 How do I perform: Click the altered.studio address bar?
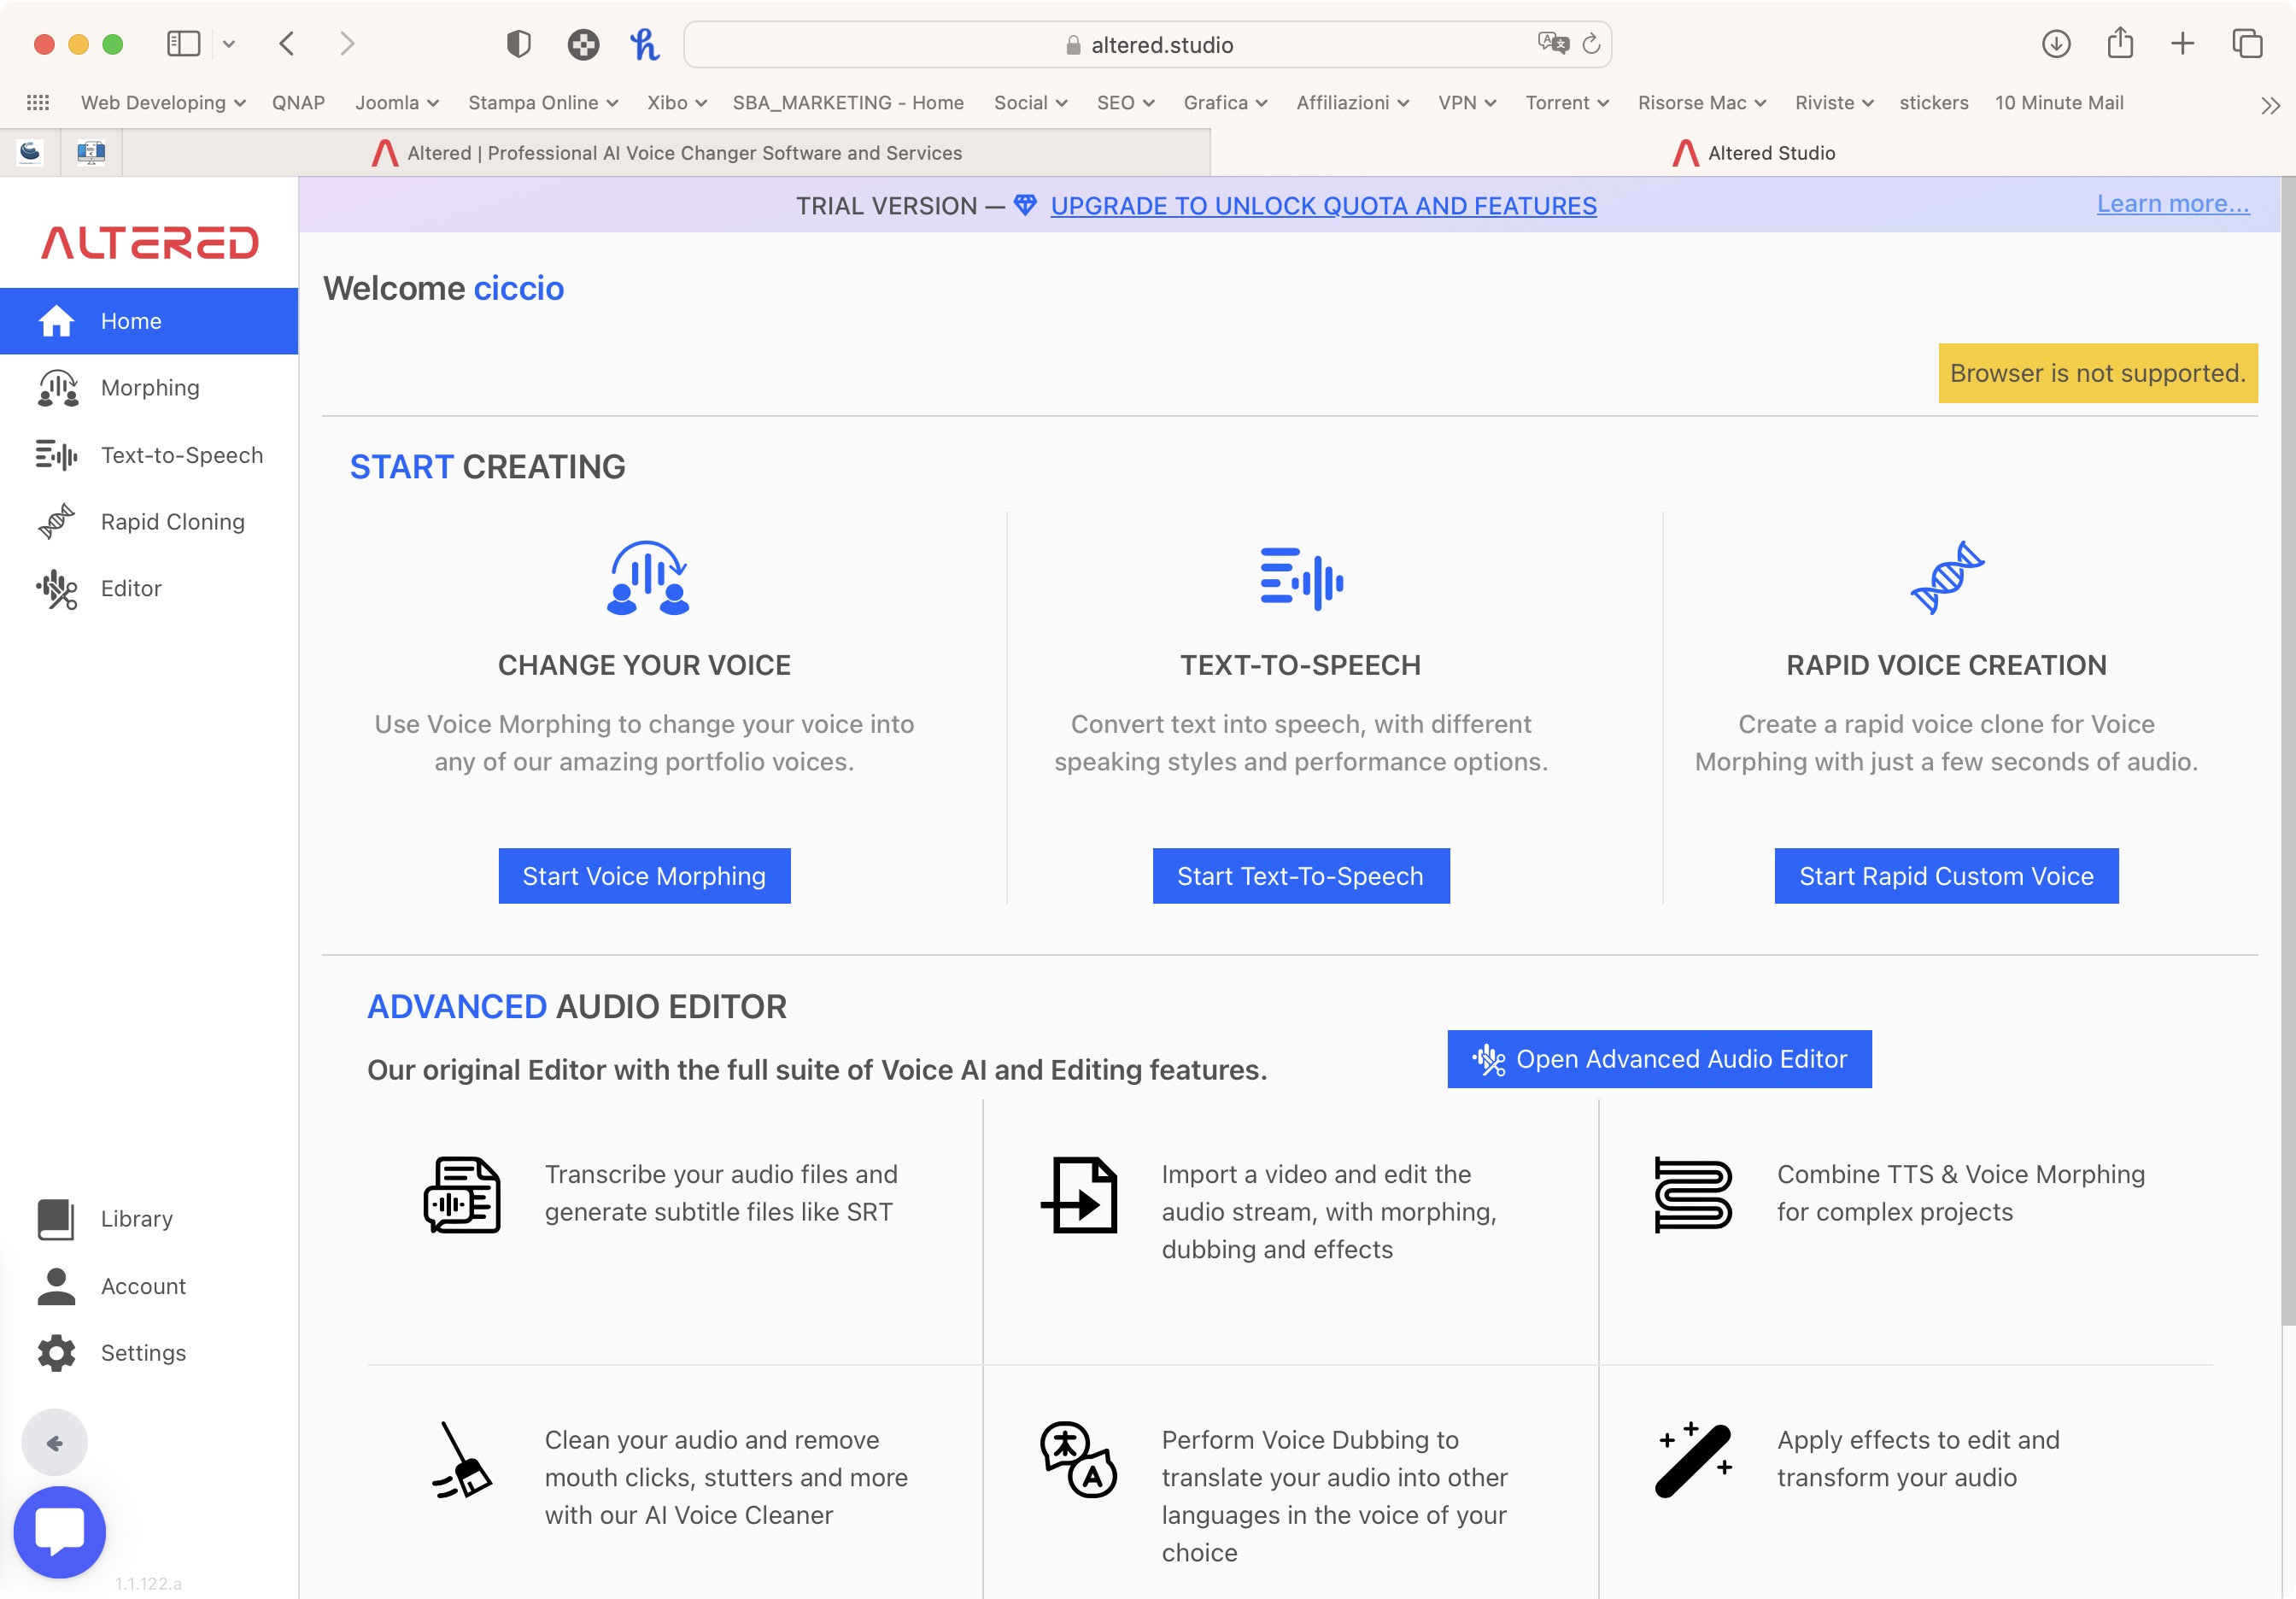click(x=1147, y=44)
